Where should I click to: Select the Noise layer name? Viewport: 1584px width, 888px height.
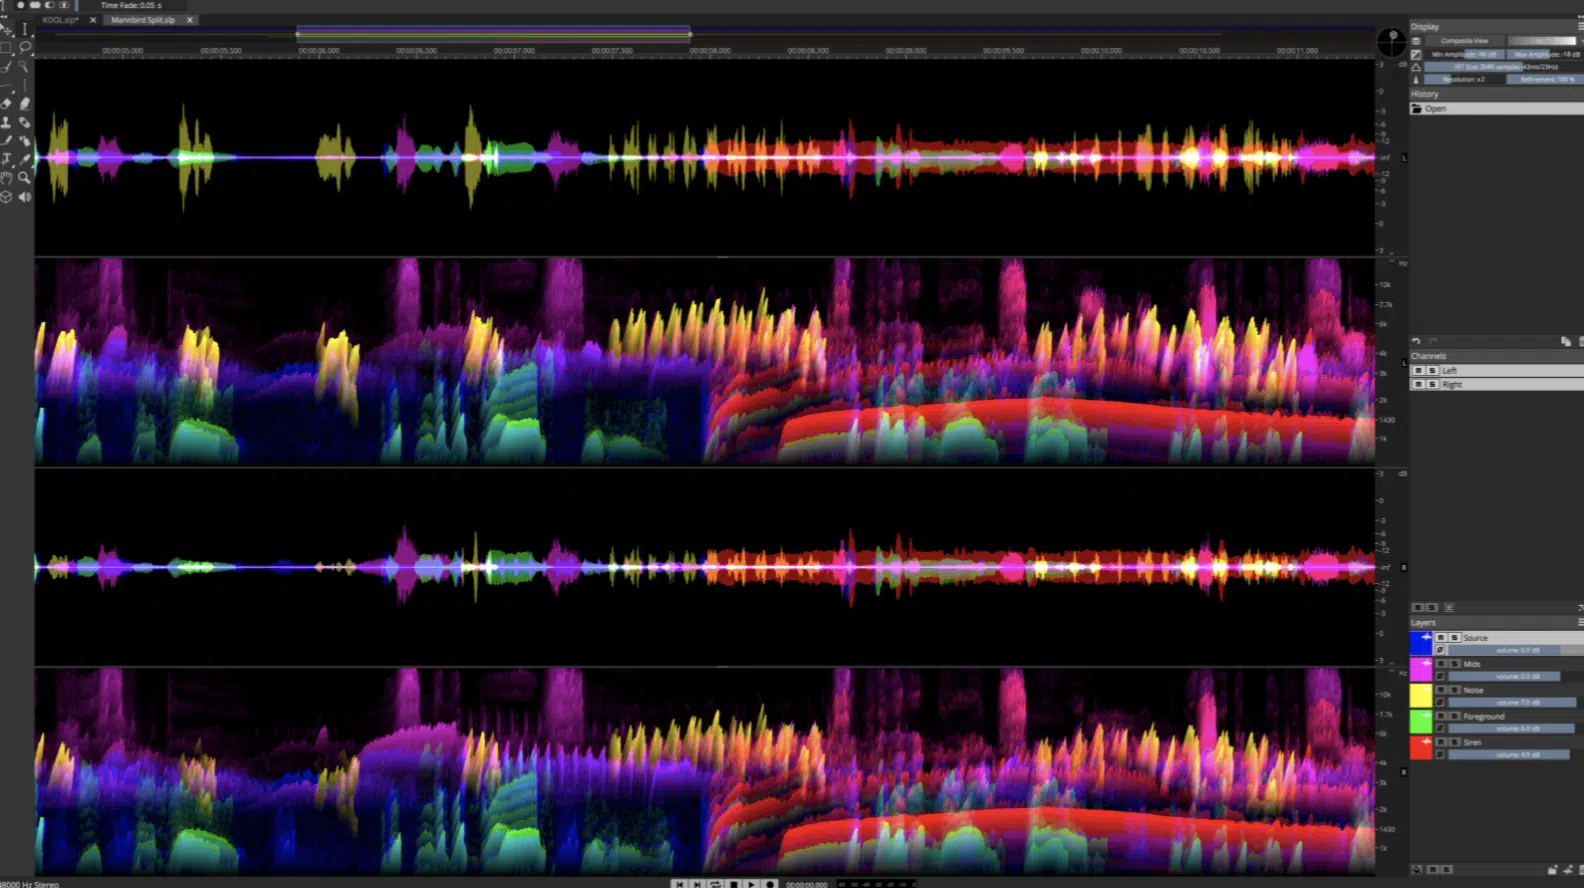(1473, 690)
